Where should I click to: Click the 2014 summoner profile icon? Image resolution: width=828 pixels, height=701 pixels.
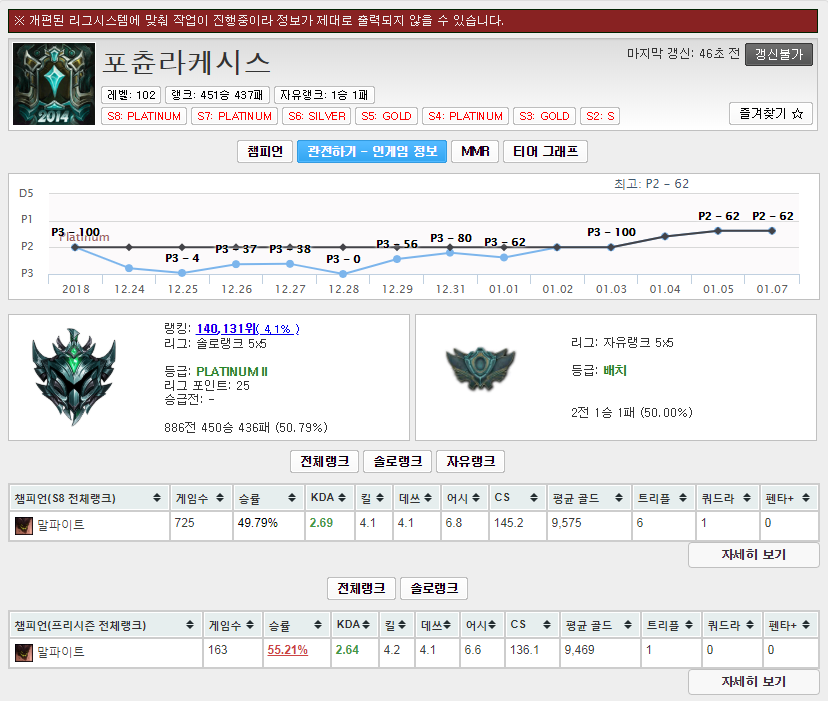[x=54, y=84]
